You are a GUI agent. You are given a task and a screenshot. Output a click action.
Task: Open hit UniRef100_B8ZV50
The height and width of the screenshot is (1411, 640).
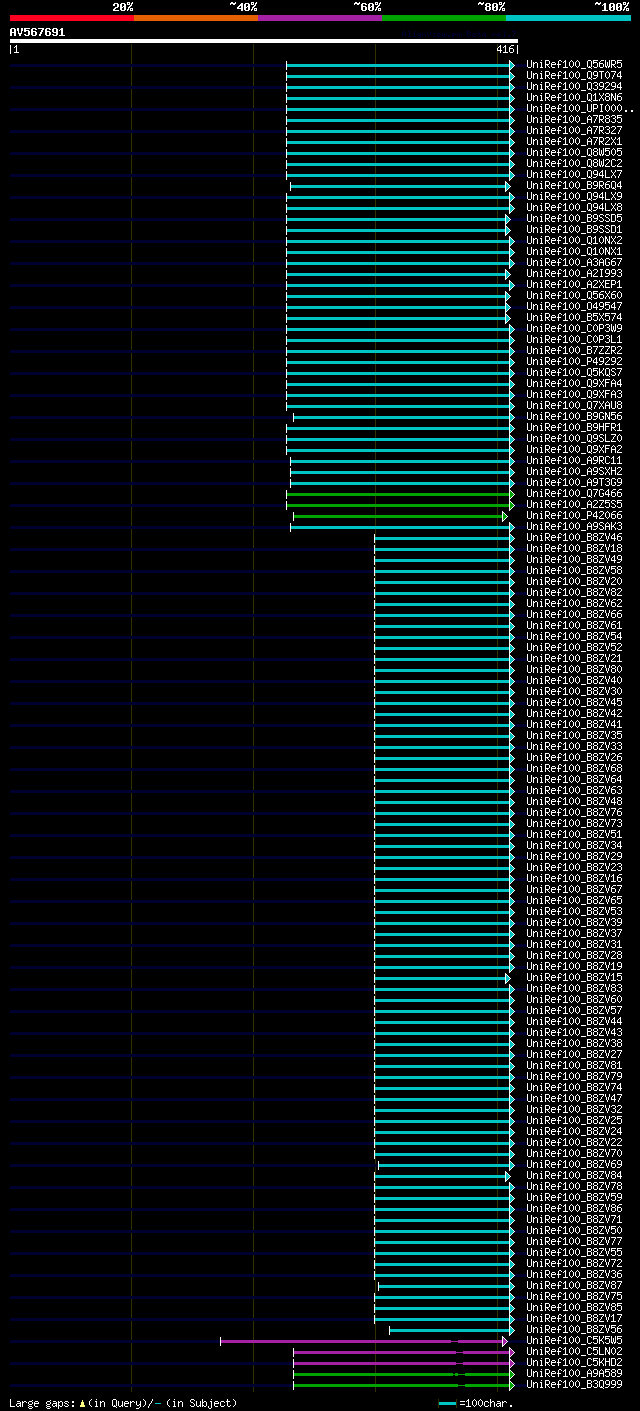(x=574, y=1230)
